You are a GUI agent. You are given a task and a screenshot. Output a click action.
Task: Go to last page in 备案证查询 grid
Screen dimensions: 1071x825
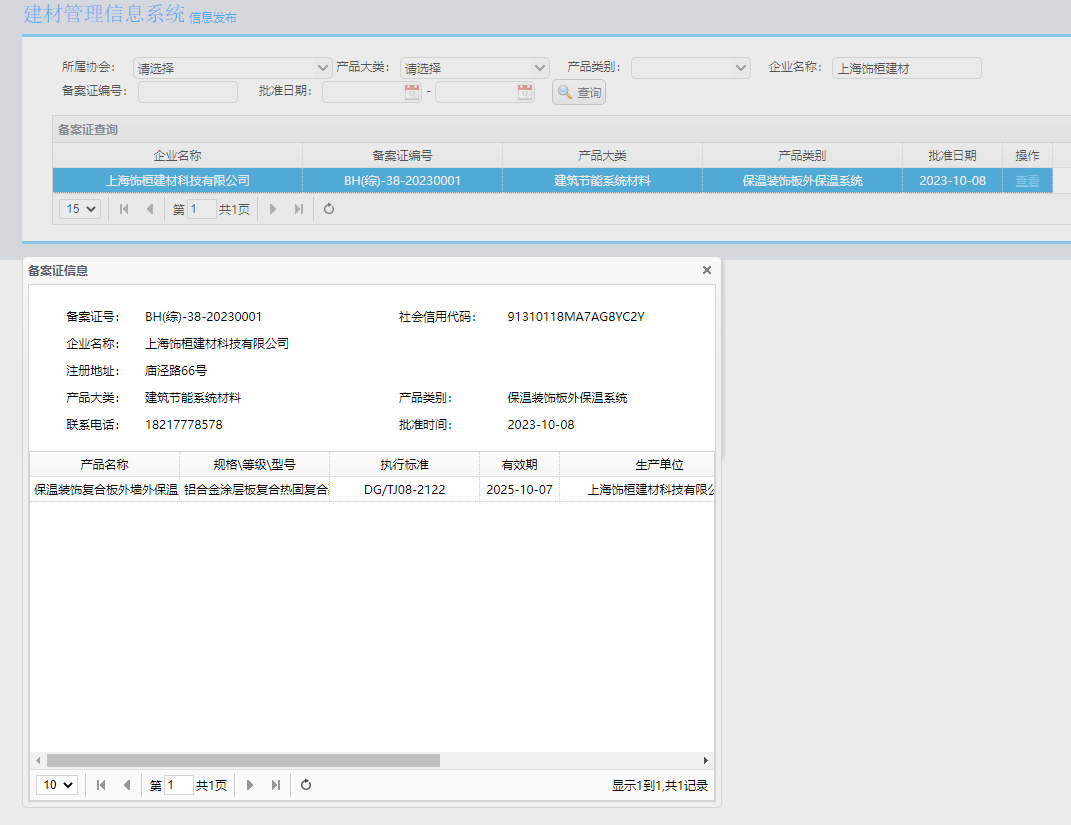tap(298, 209)
